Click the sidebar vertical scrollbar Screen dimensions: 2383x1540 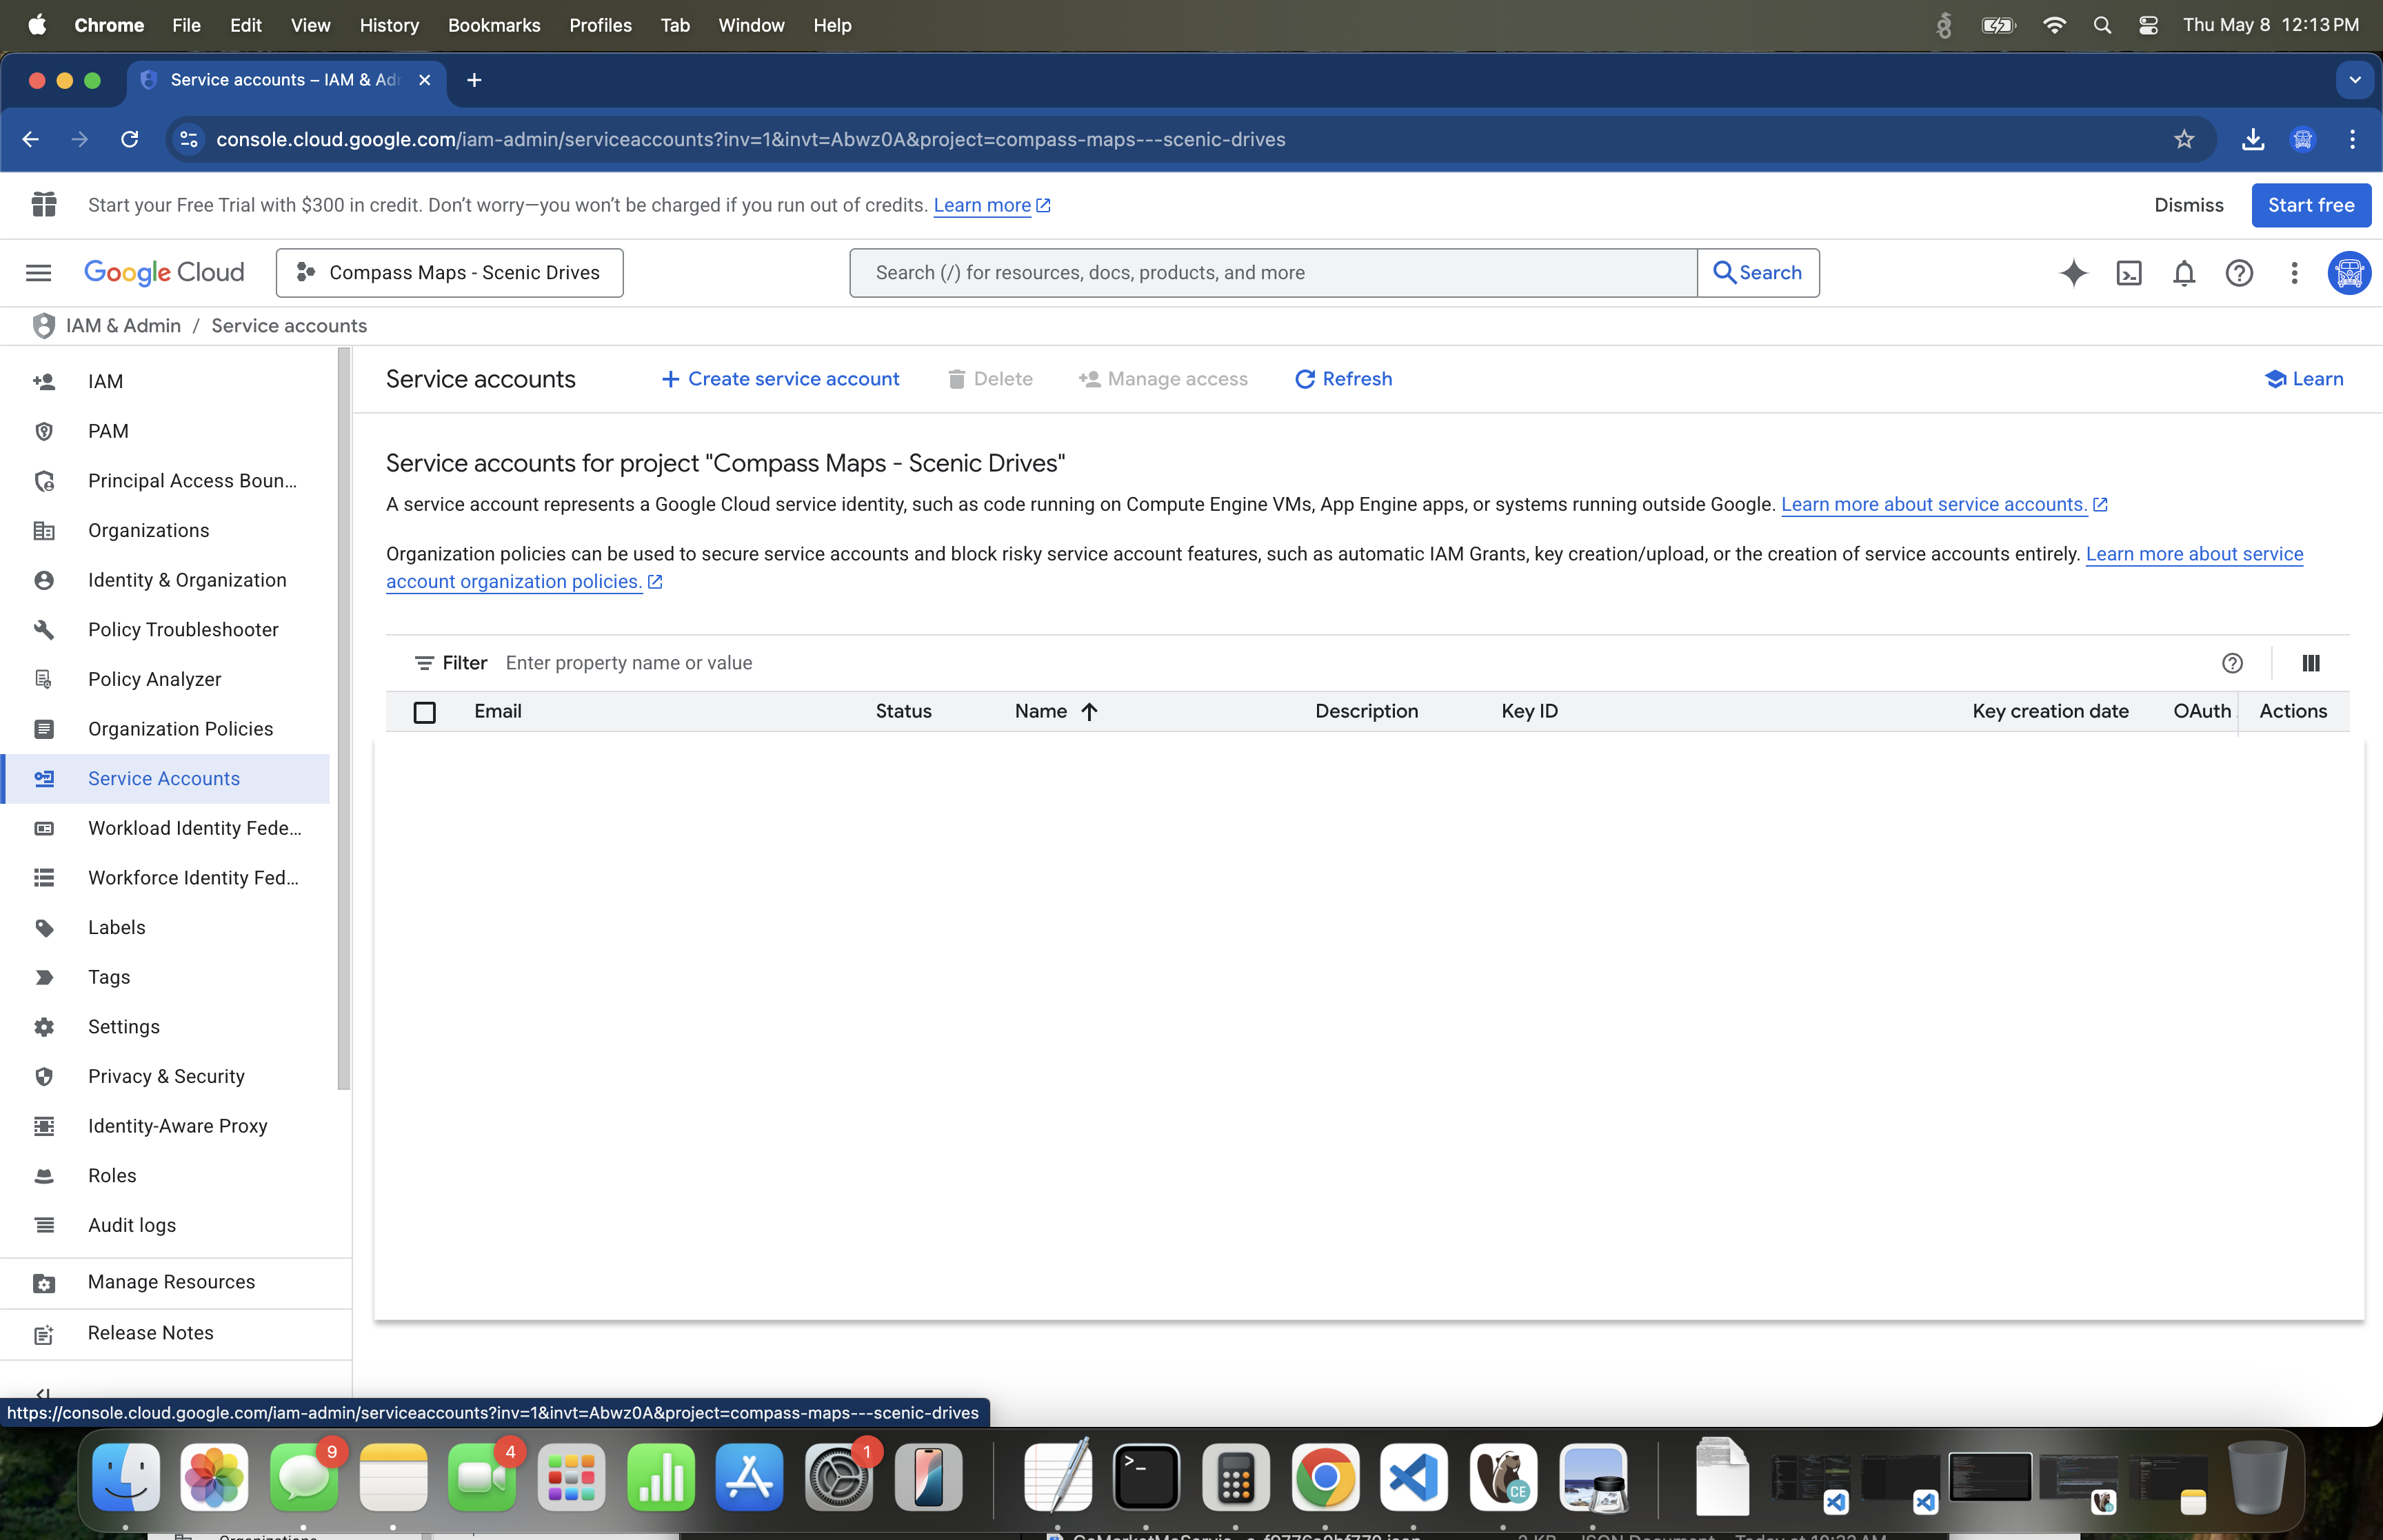(x=344, y=718)
